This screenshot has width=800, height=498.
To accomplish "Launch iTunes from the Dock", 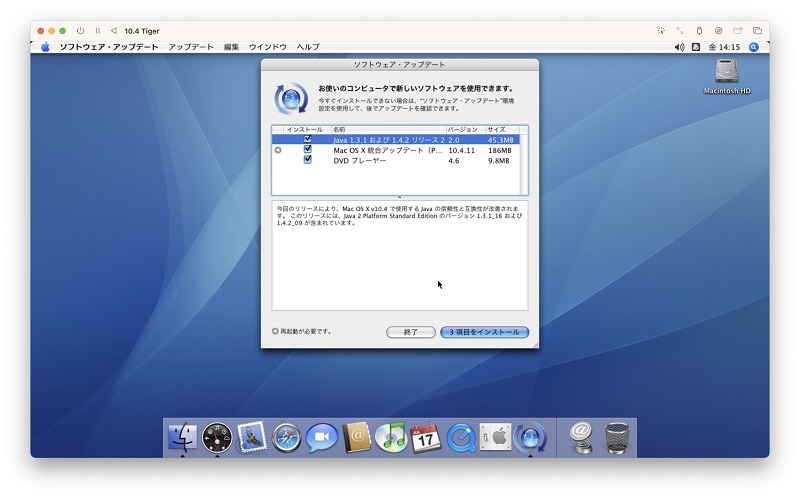I will click(391, 437).
